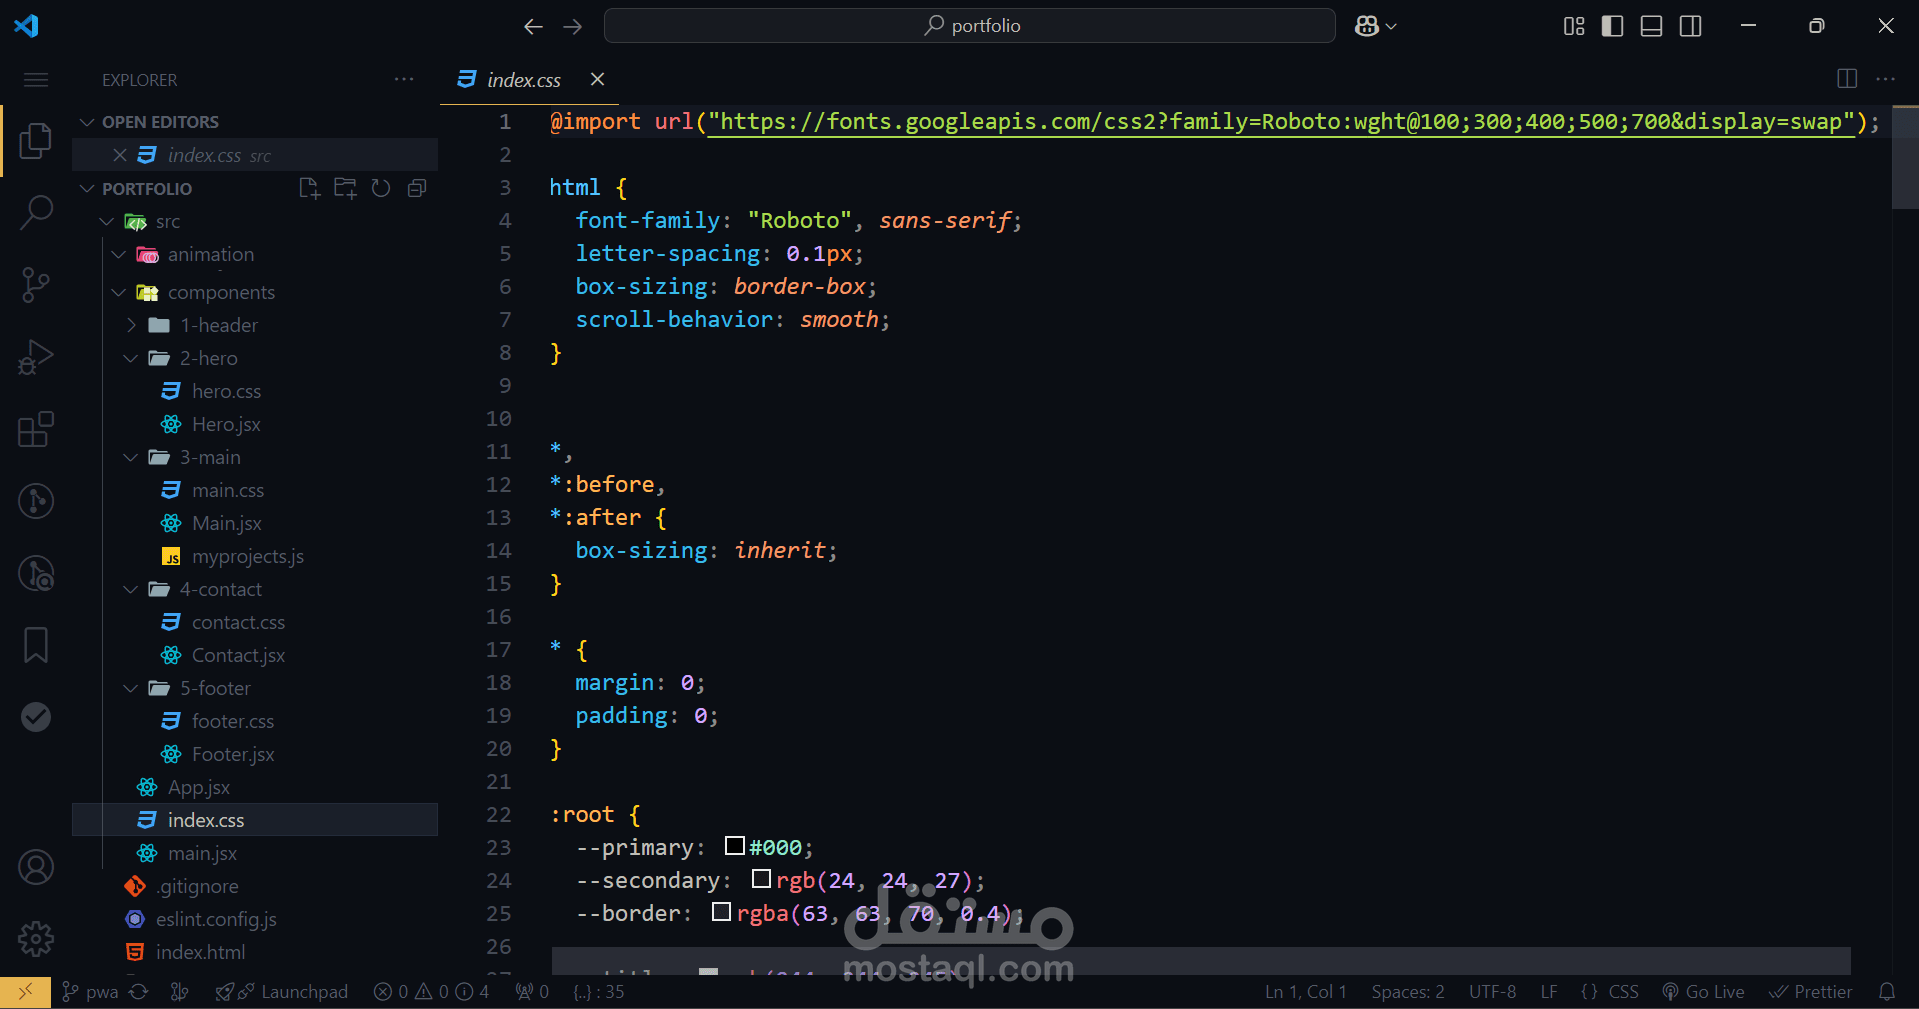Open the Extensions view
The width and height of the screenshot is (1919, 1009).
click(x=36, y=429)
